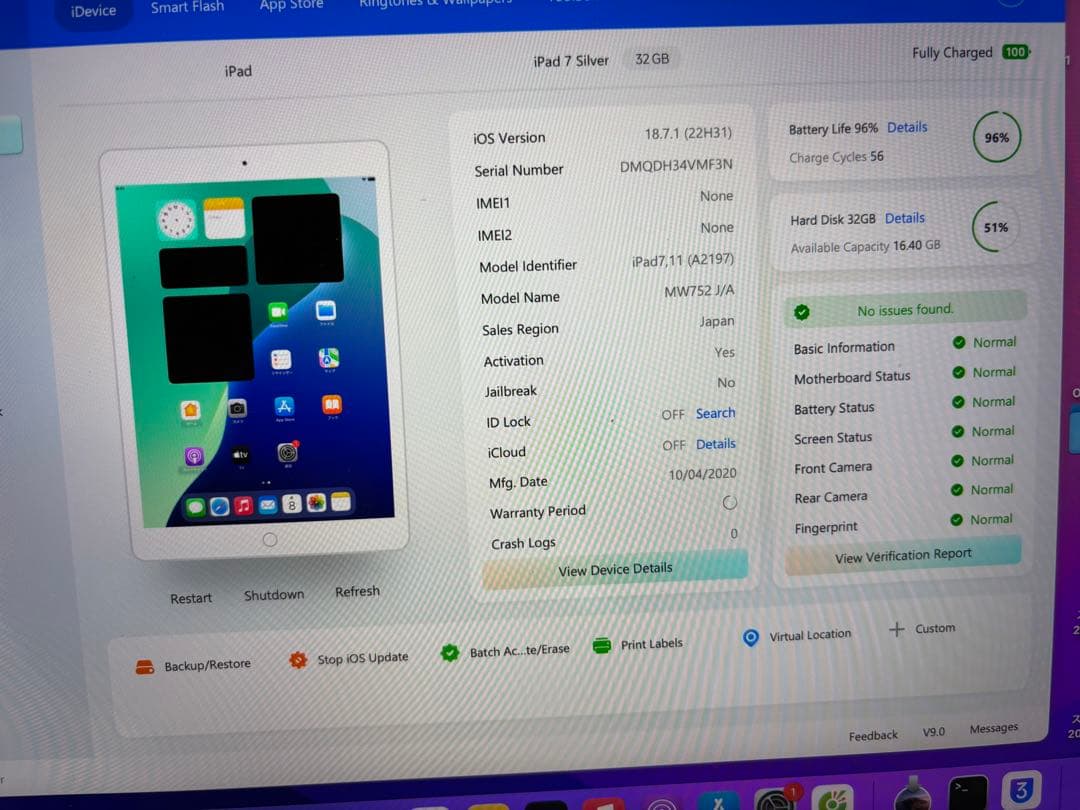Click the Custom plus icon
This screenshot has height=810, width=1080.
click(x=895, y=630)
